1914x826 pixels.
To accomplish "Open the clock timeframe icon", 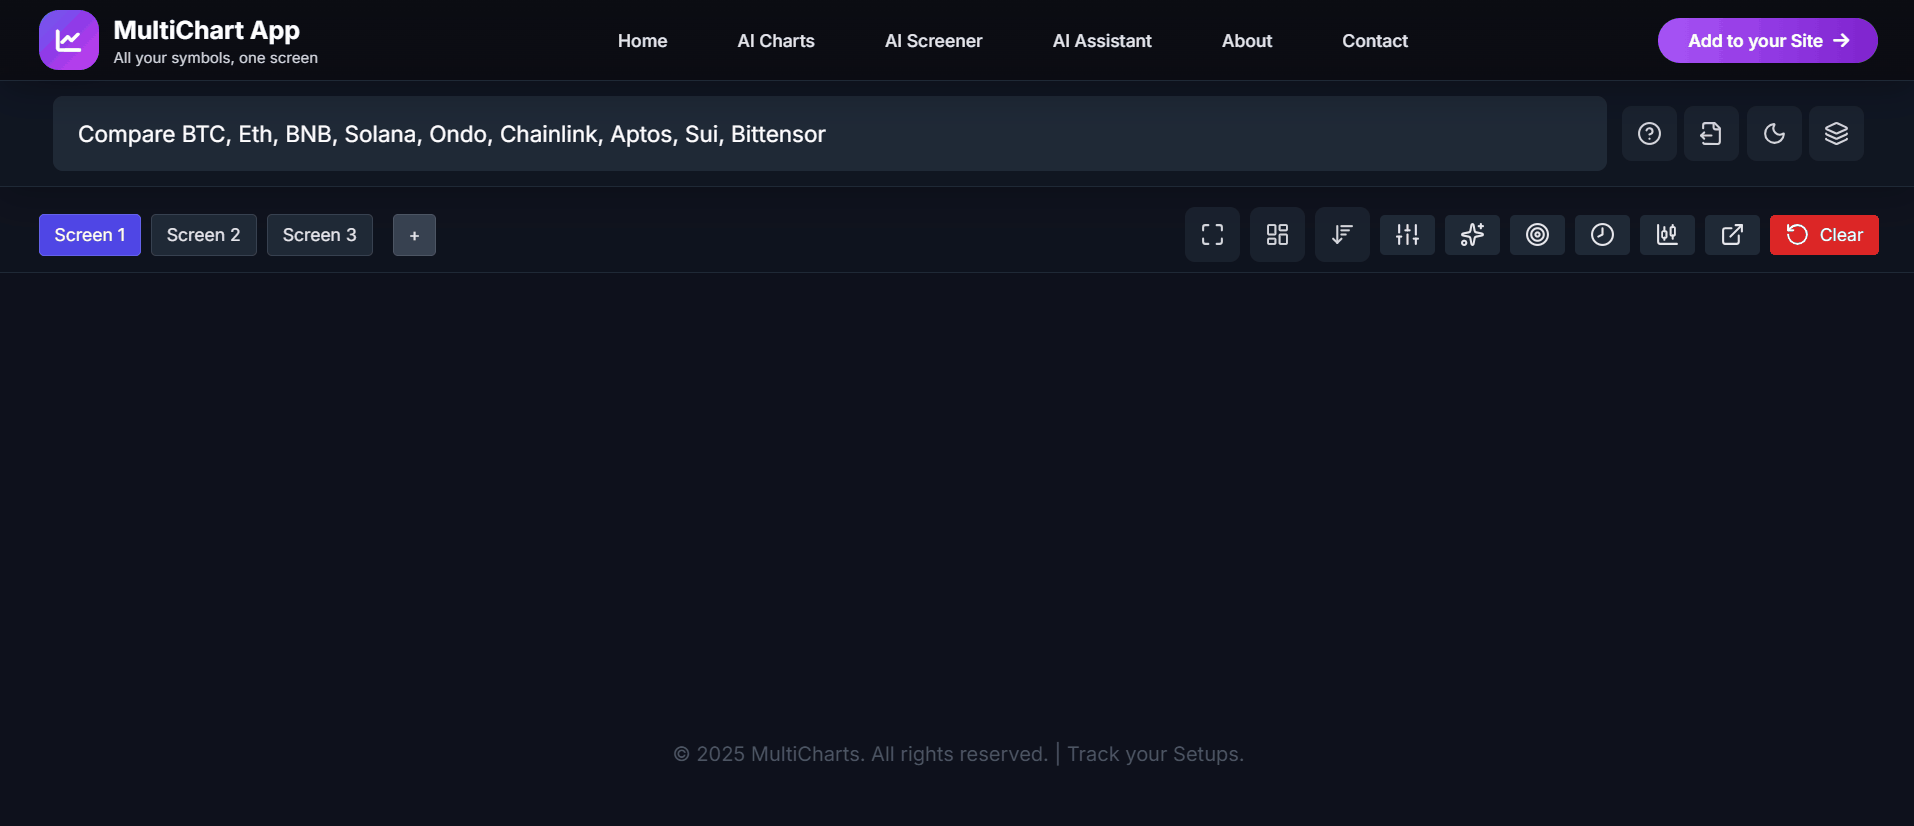I will coord(1602,235).
